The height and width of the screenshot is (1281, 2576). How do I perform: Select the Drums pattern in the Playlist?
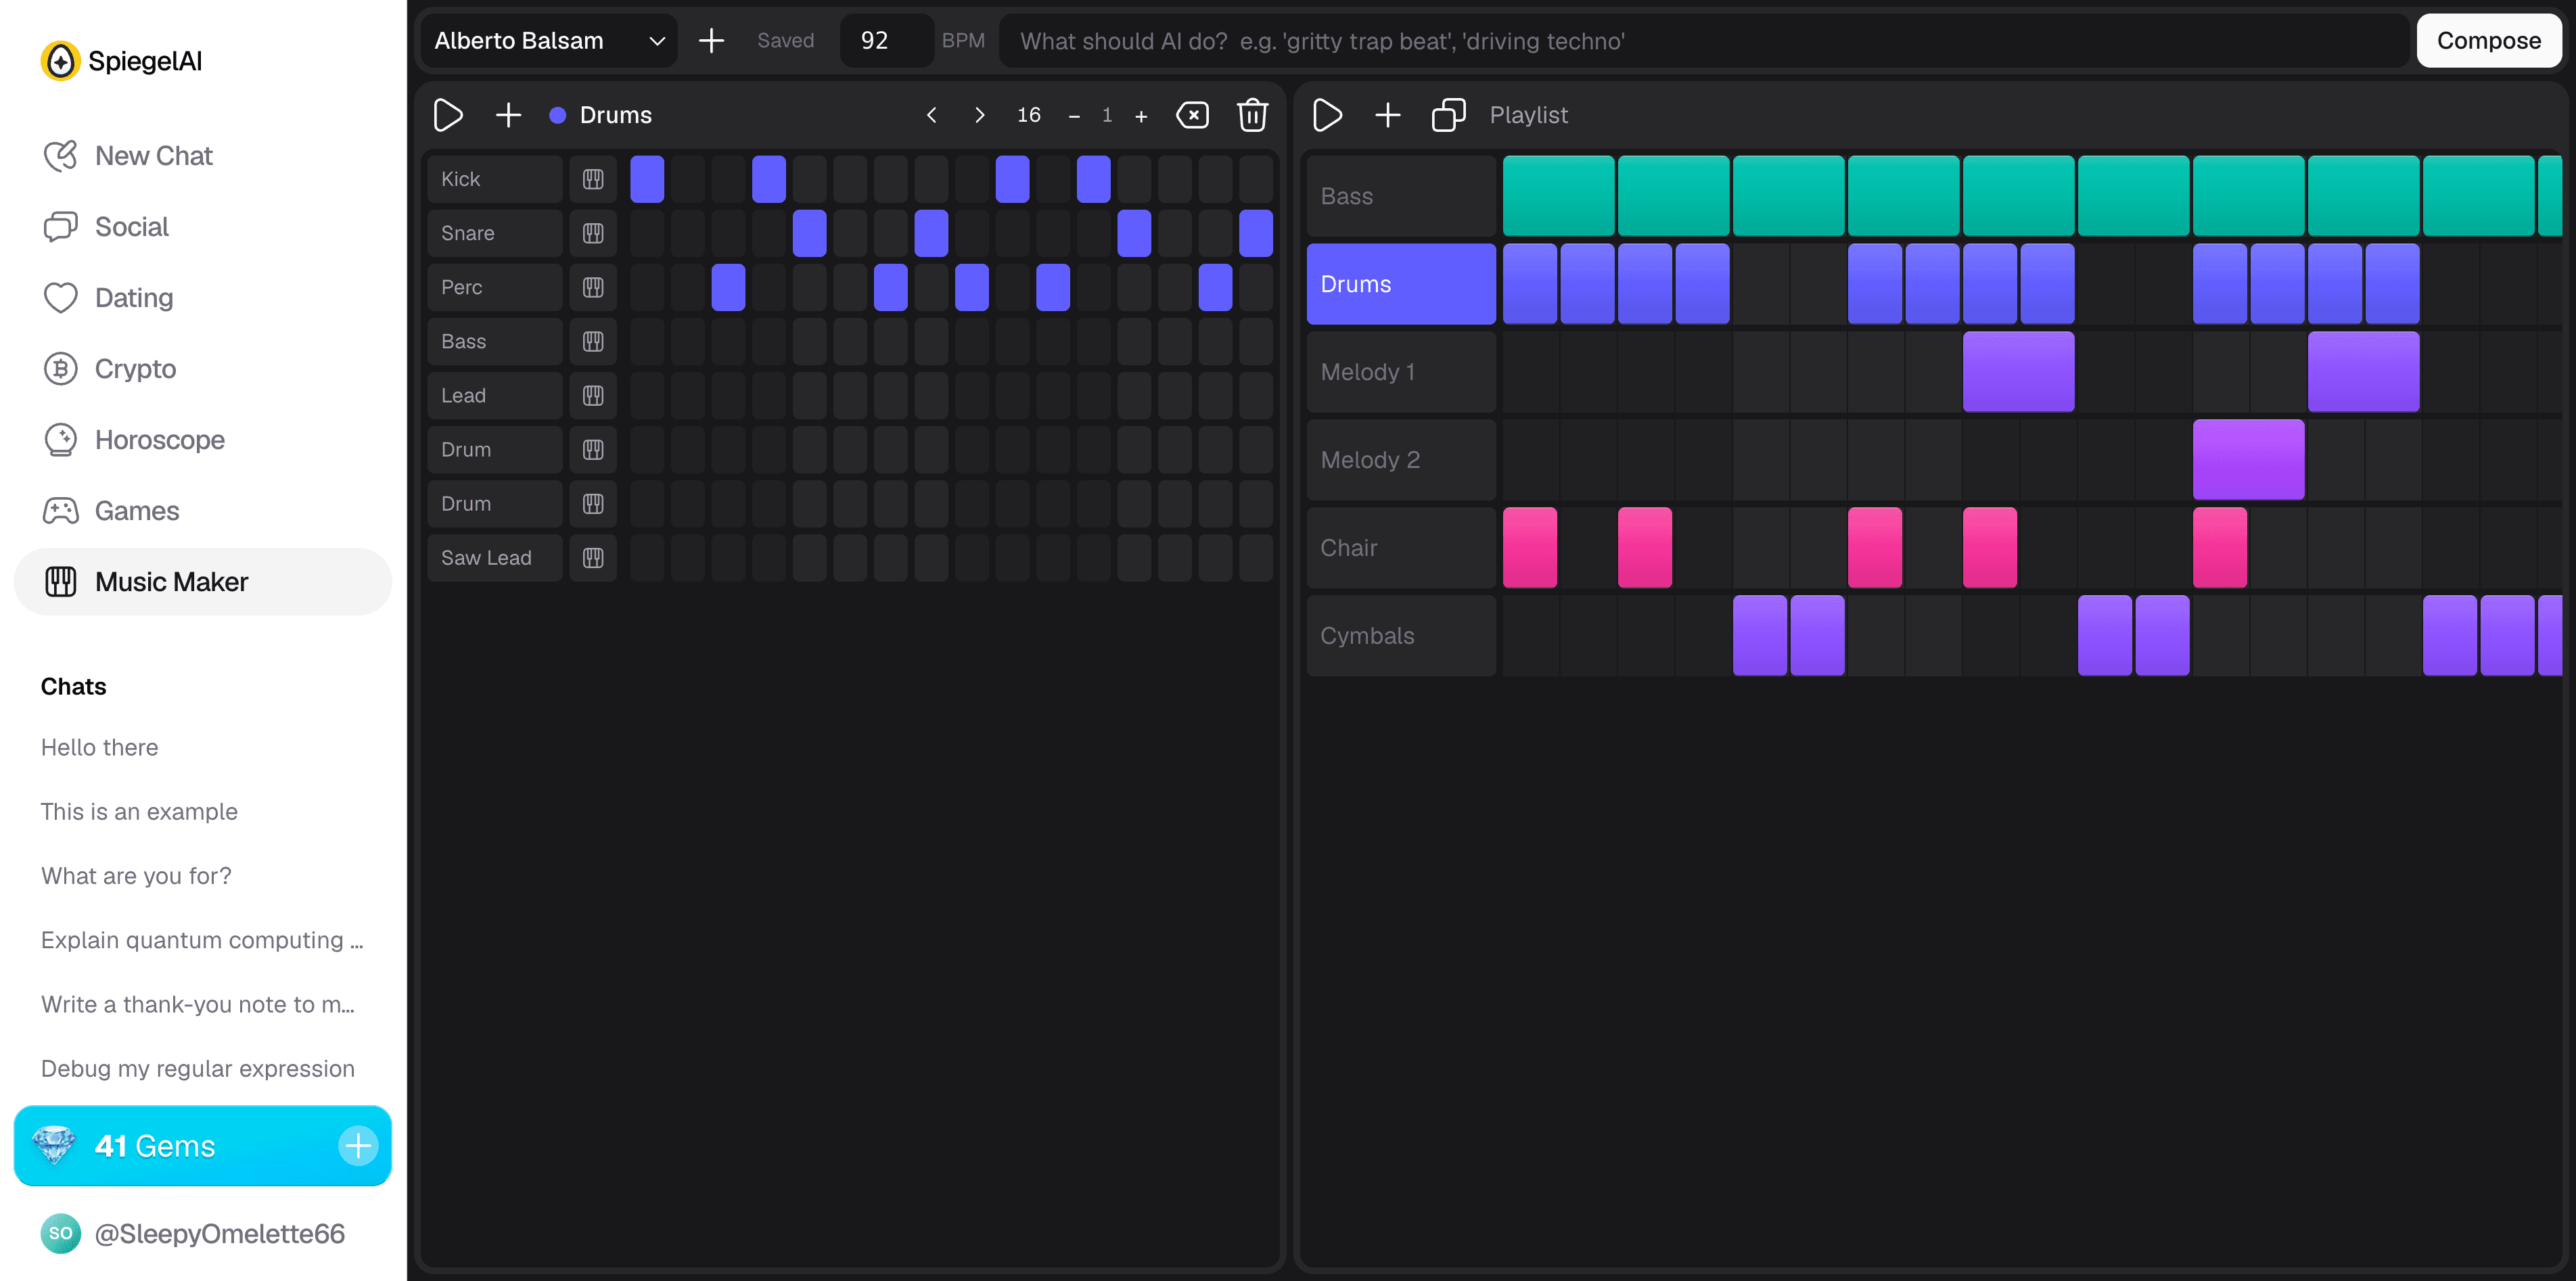pos(1401,284)
